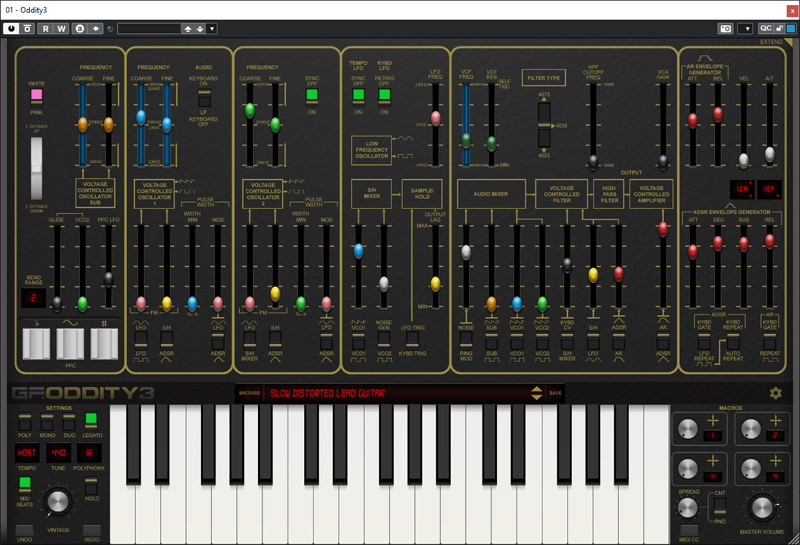The height and width of the screenshot is (545, 800).
Task: Click the plugin bypass power icon
Action: point(11,29)
